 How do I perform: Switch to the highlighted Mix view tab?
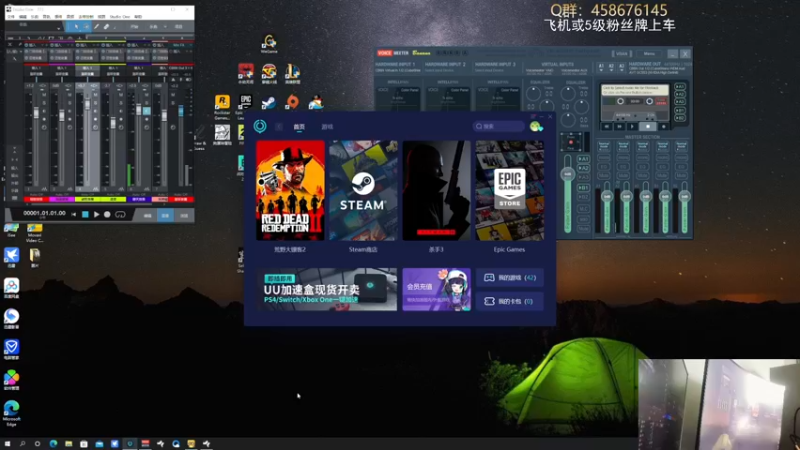[x=165, y=215]
